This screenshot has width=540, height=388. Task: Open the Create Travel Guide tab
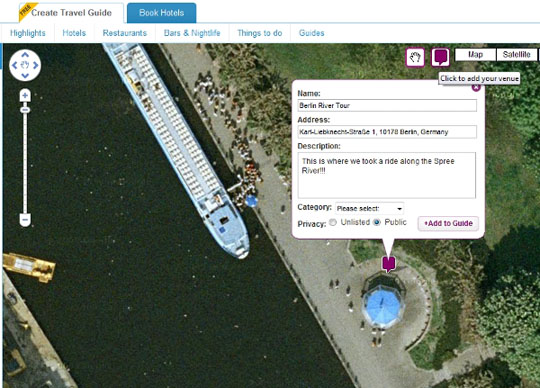[71, 13]
